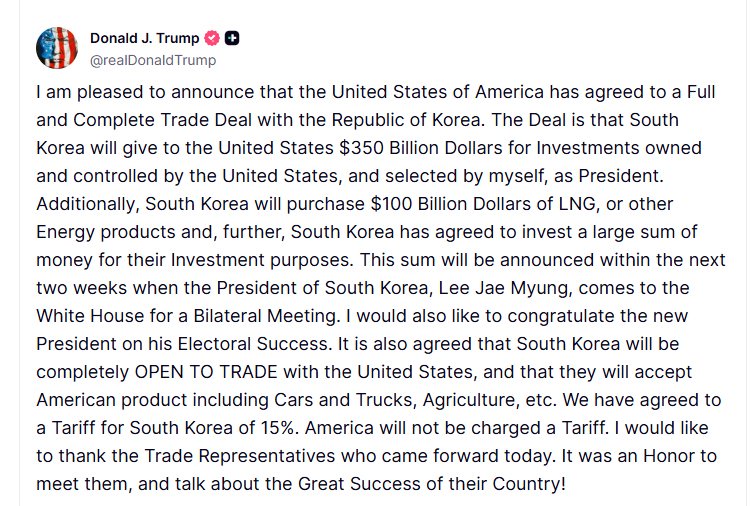Click the flag-painted profile avatar
Screen dimensions: 754x506
point(57,48)
